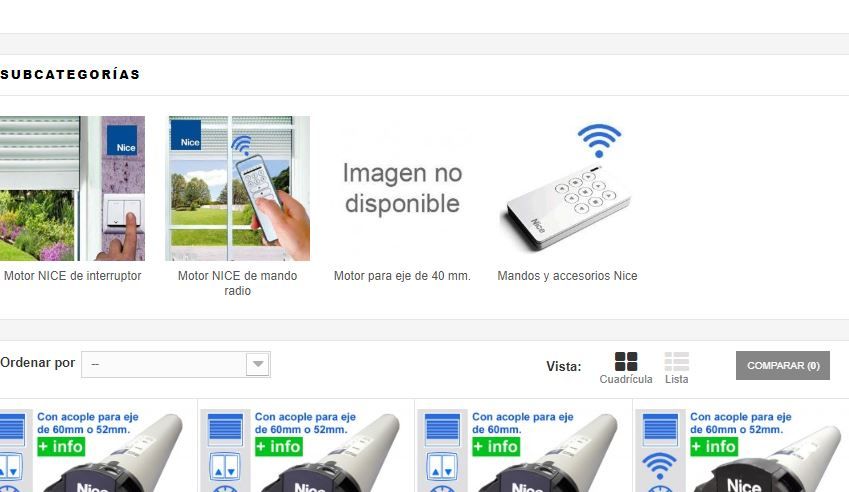Click the Mandos y accesorios Nice remote image
The image size is (849, 492).
pyautogui.click(x=567, y=188)
